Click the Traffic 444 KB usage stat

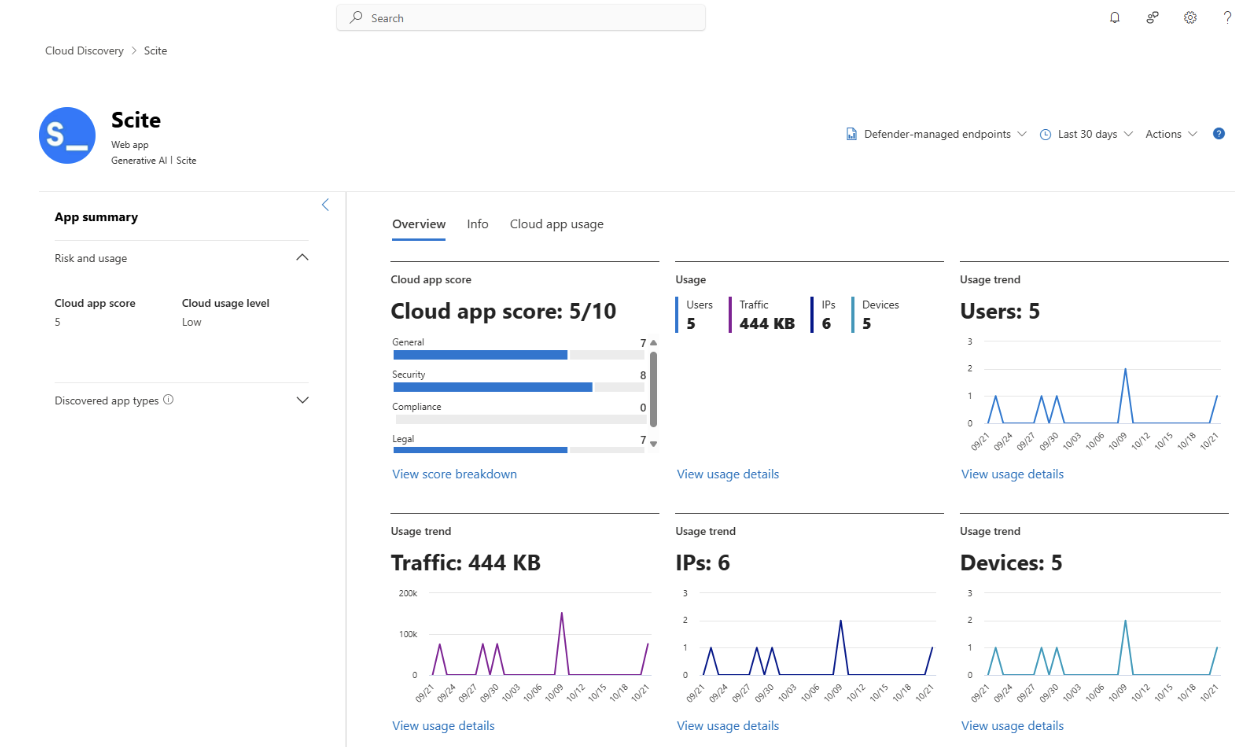[x=761, y=314]
